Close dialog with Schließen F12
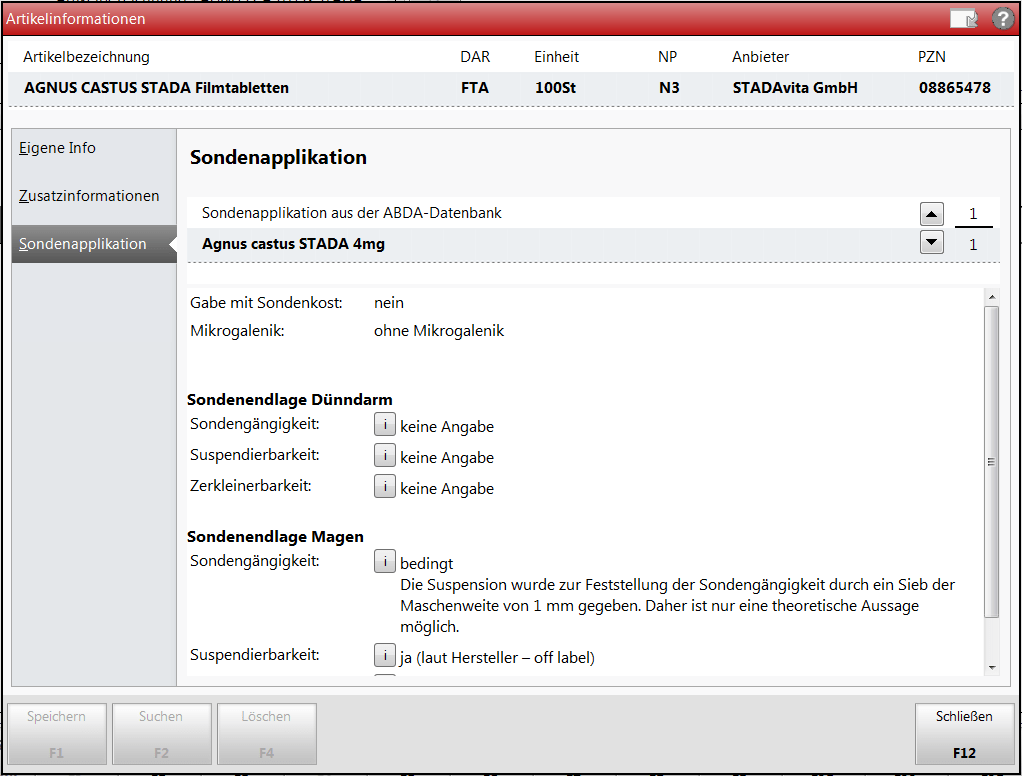 pyautogui.click(x=965, y=734)
